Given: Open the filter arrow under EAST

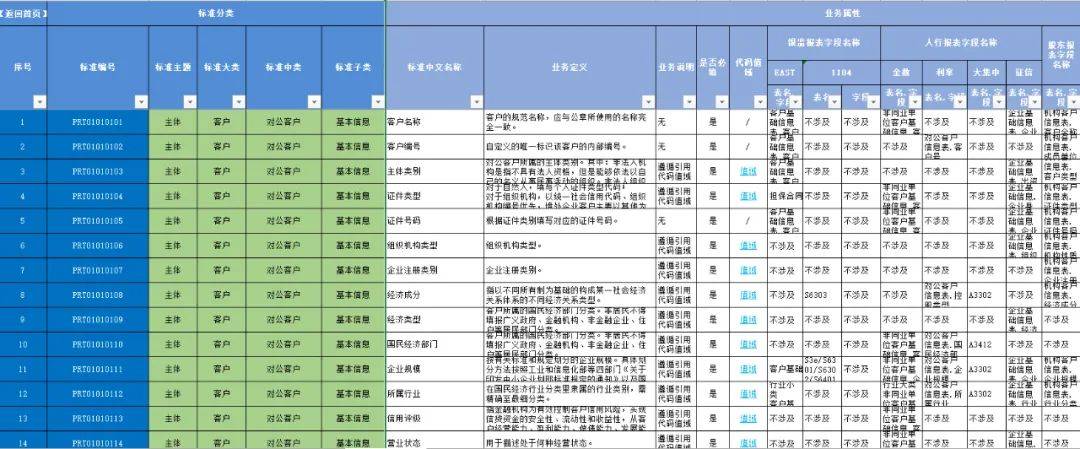Looking at the screenshot, I should click(x=796, y=102).
